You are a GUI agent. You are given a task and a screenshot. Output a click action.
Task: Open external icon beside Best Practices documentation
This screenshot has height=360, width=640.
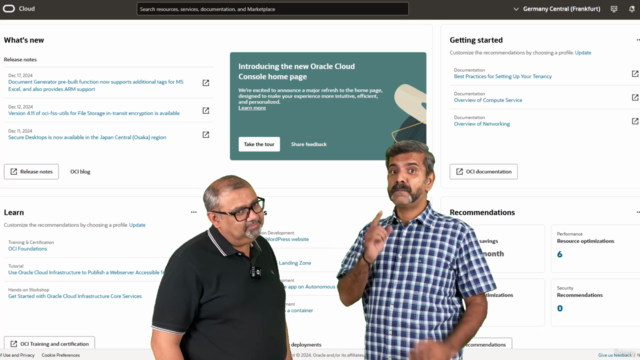point(635,73)
